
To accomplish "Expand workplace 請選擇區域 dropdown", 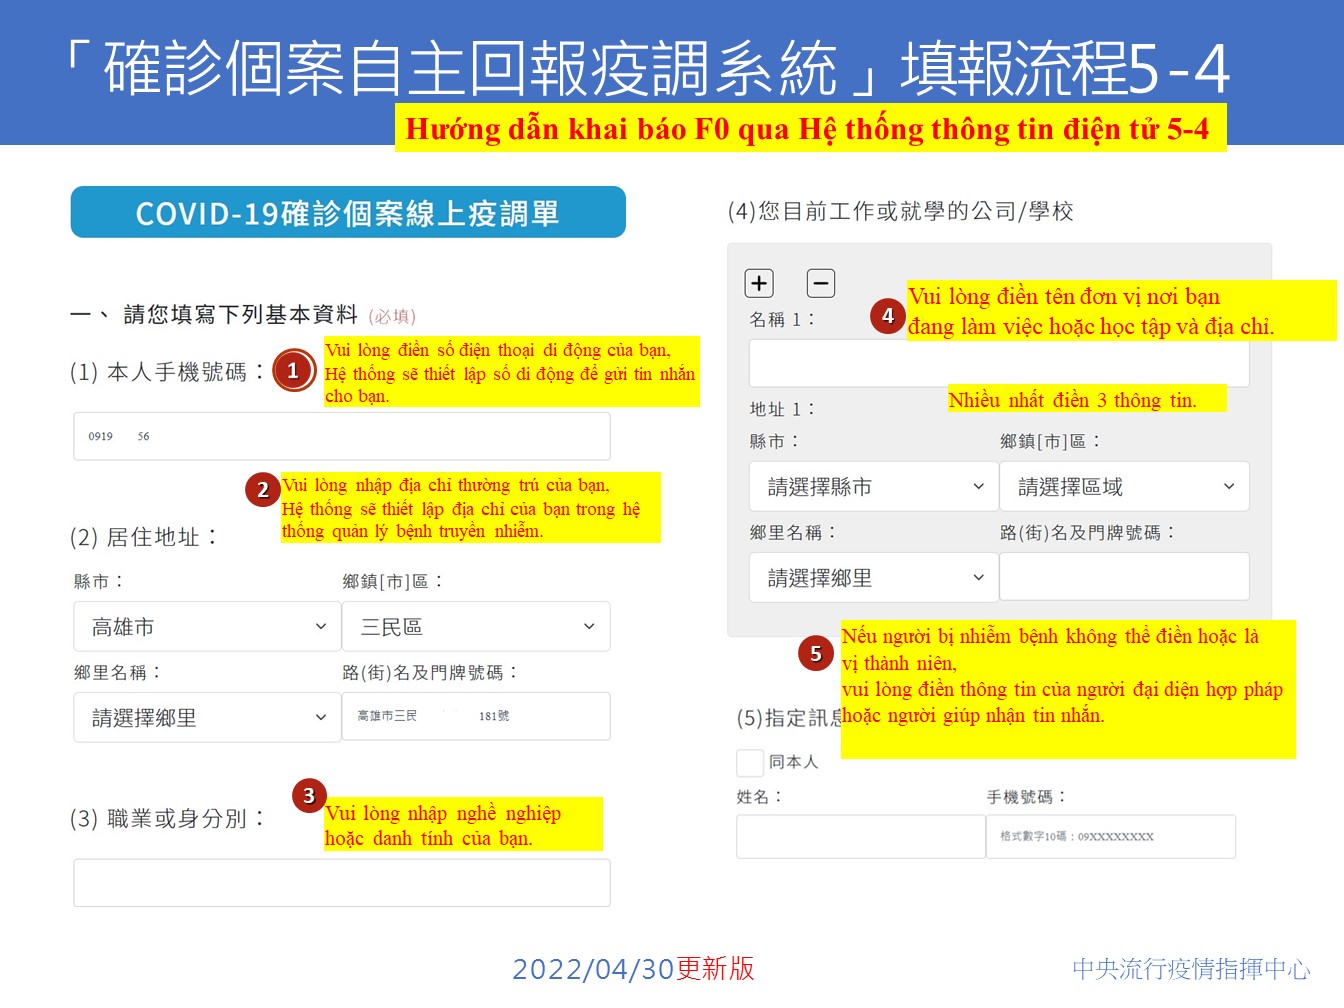I will [1124, 487].
